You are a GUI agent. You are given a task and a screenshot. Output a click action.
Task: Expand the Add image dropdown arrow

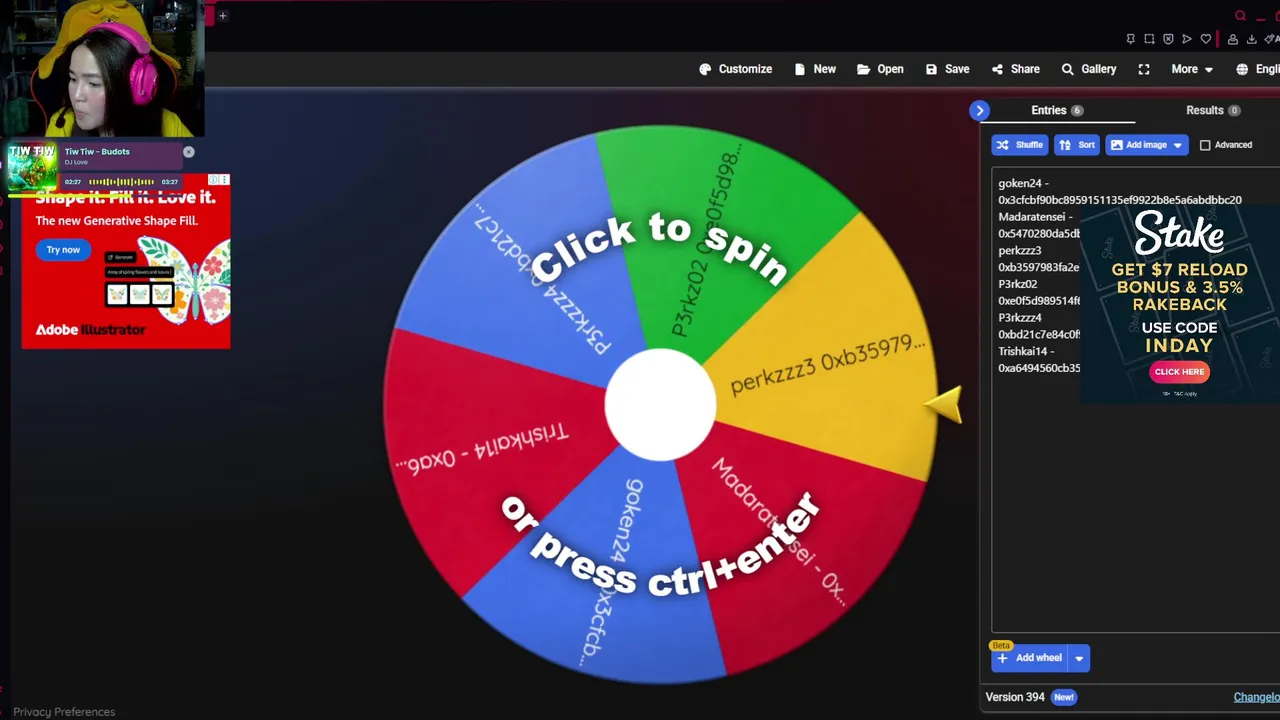click(1178, 145)
